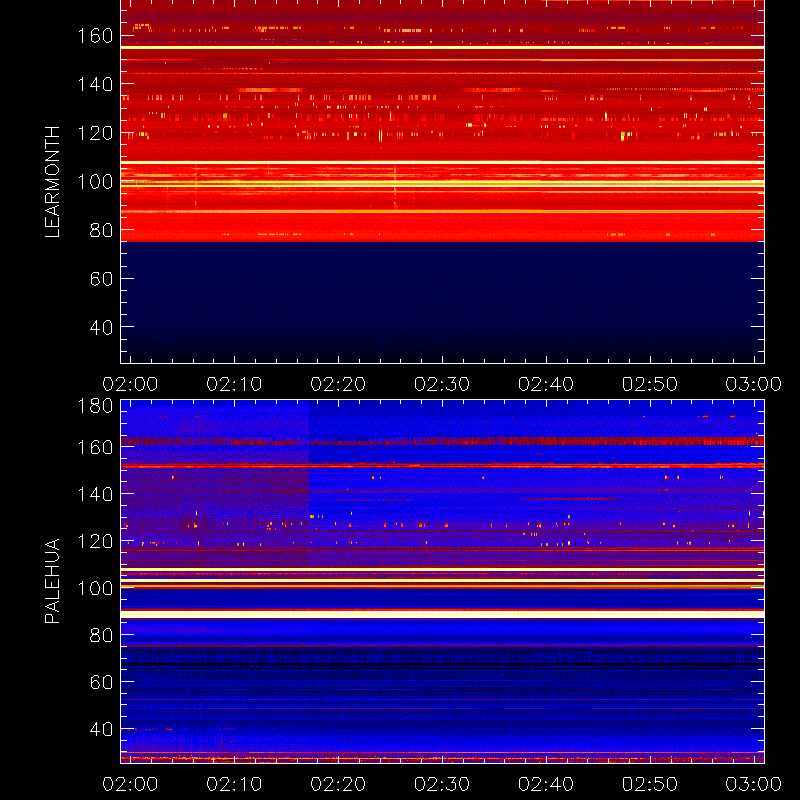Select the 120 tick label on LEARMONTH axis
The image size is (800, 800).
pos(95,133)
